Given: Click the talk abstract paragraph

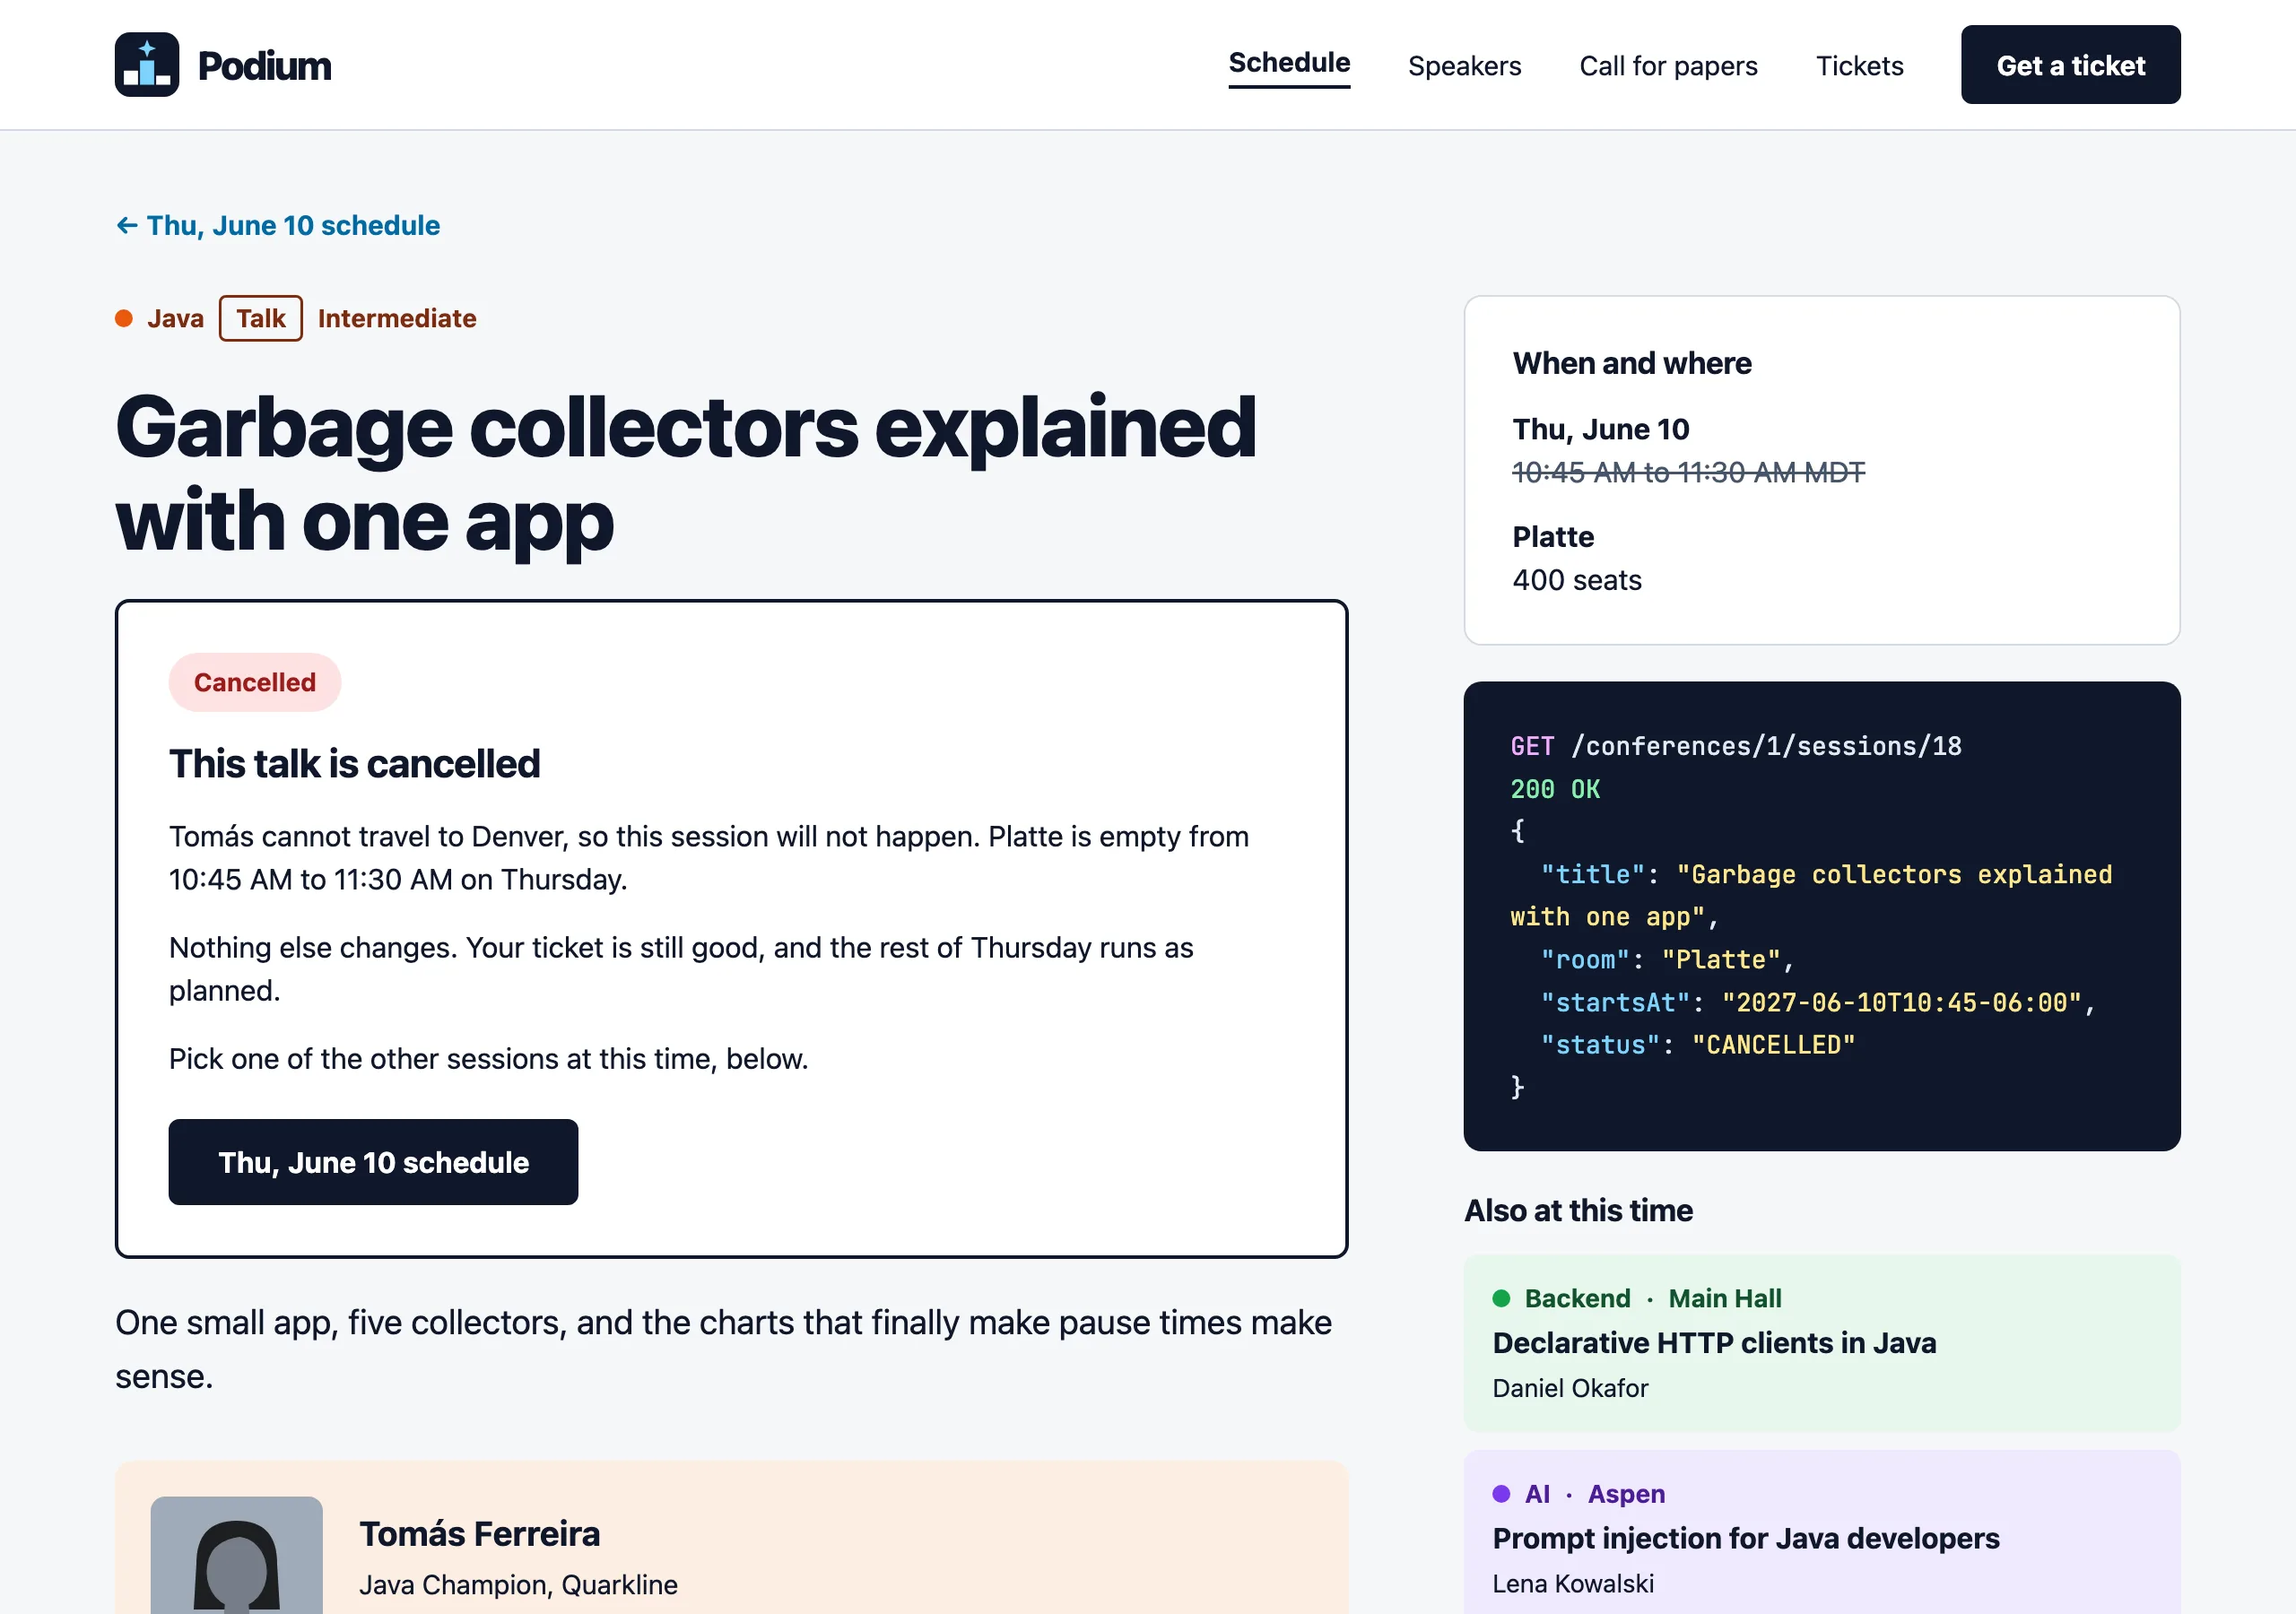Looking at the screenshot, I should tap(723, 1350).
